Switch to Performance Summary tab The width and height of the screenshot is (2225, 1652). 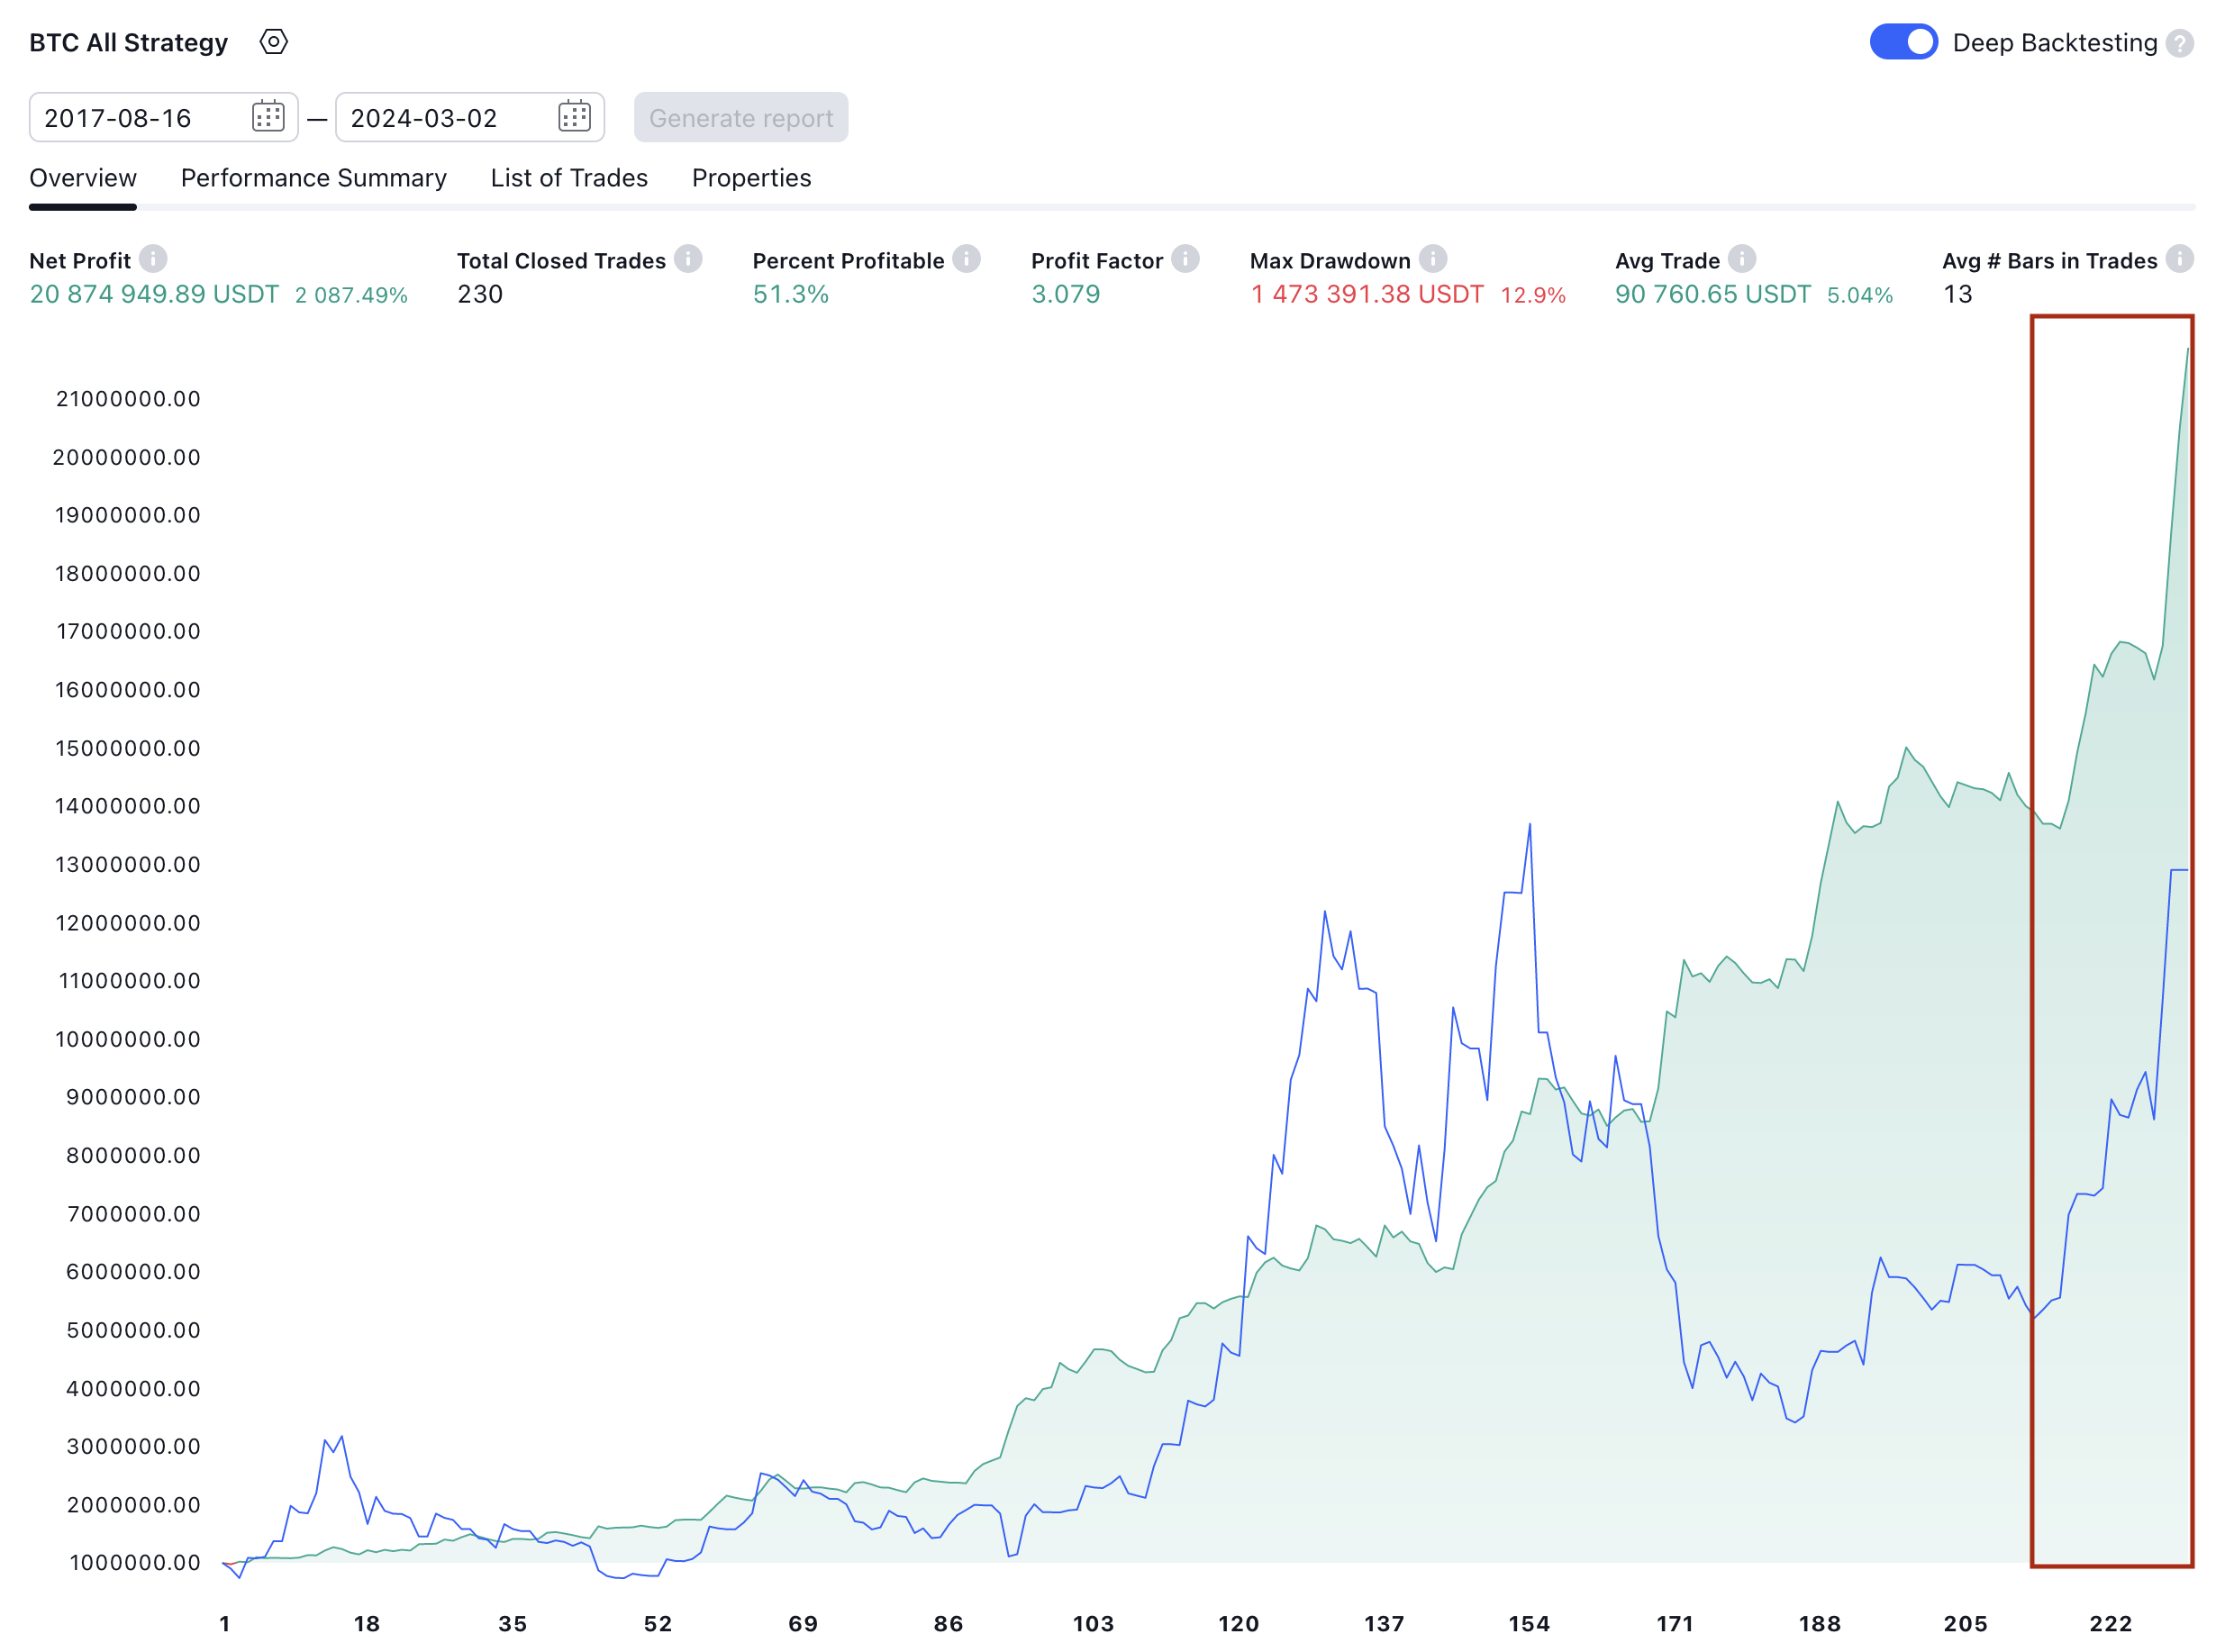[x=313, y=178]
